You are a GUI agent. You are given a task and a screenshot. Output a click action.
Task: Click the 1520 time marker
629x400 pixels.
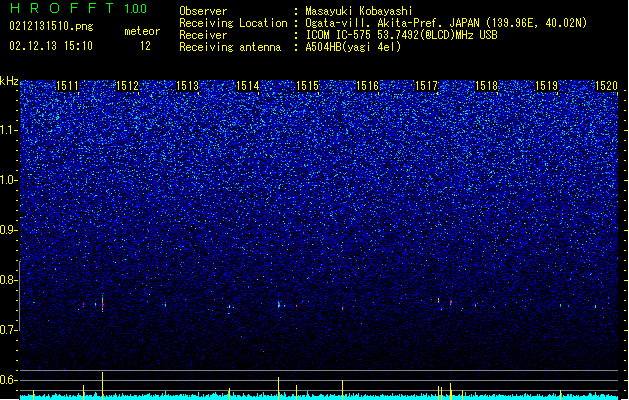(x=606, y=86)
